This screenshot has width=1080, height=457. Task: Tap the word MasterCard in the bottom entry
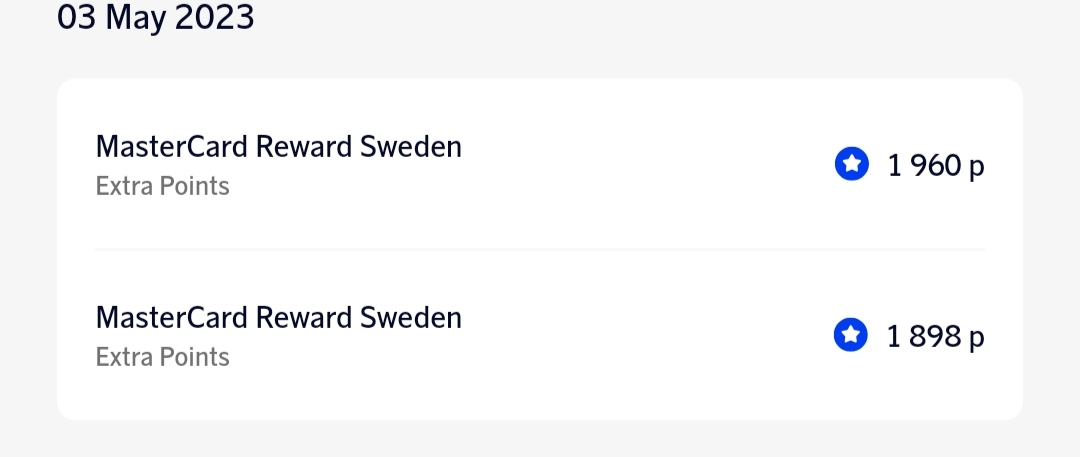(x=171, y=318)
